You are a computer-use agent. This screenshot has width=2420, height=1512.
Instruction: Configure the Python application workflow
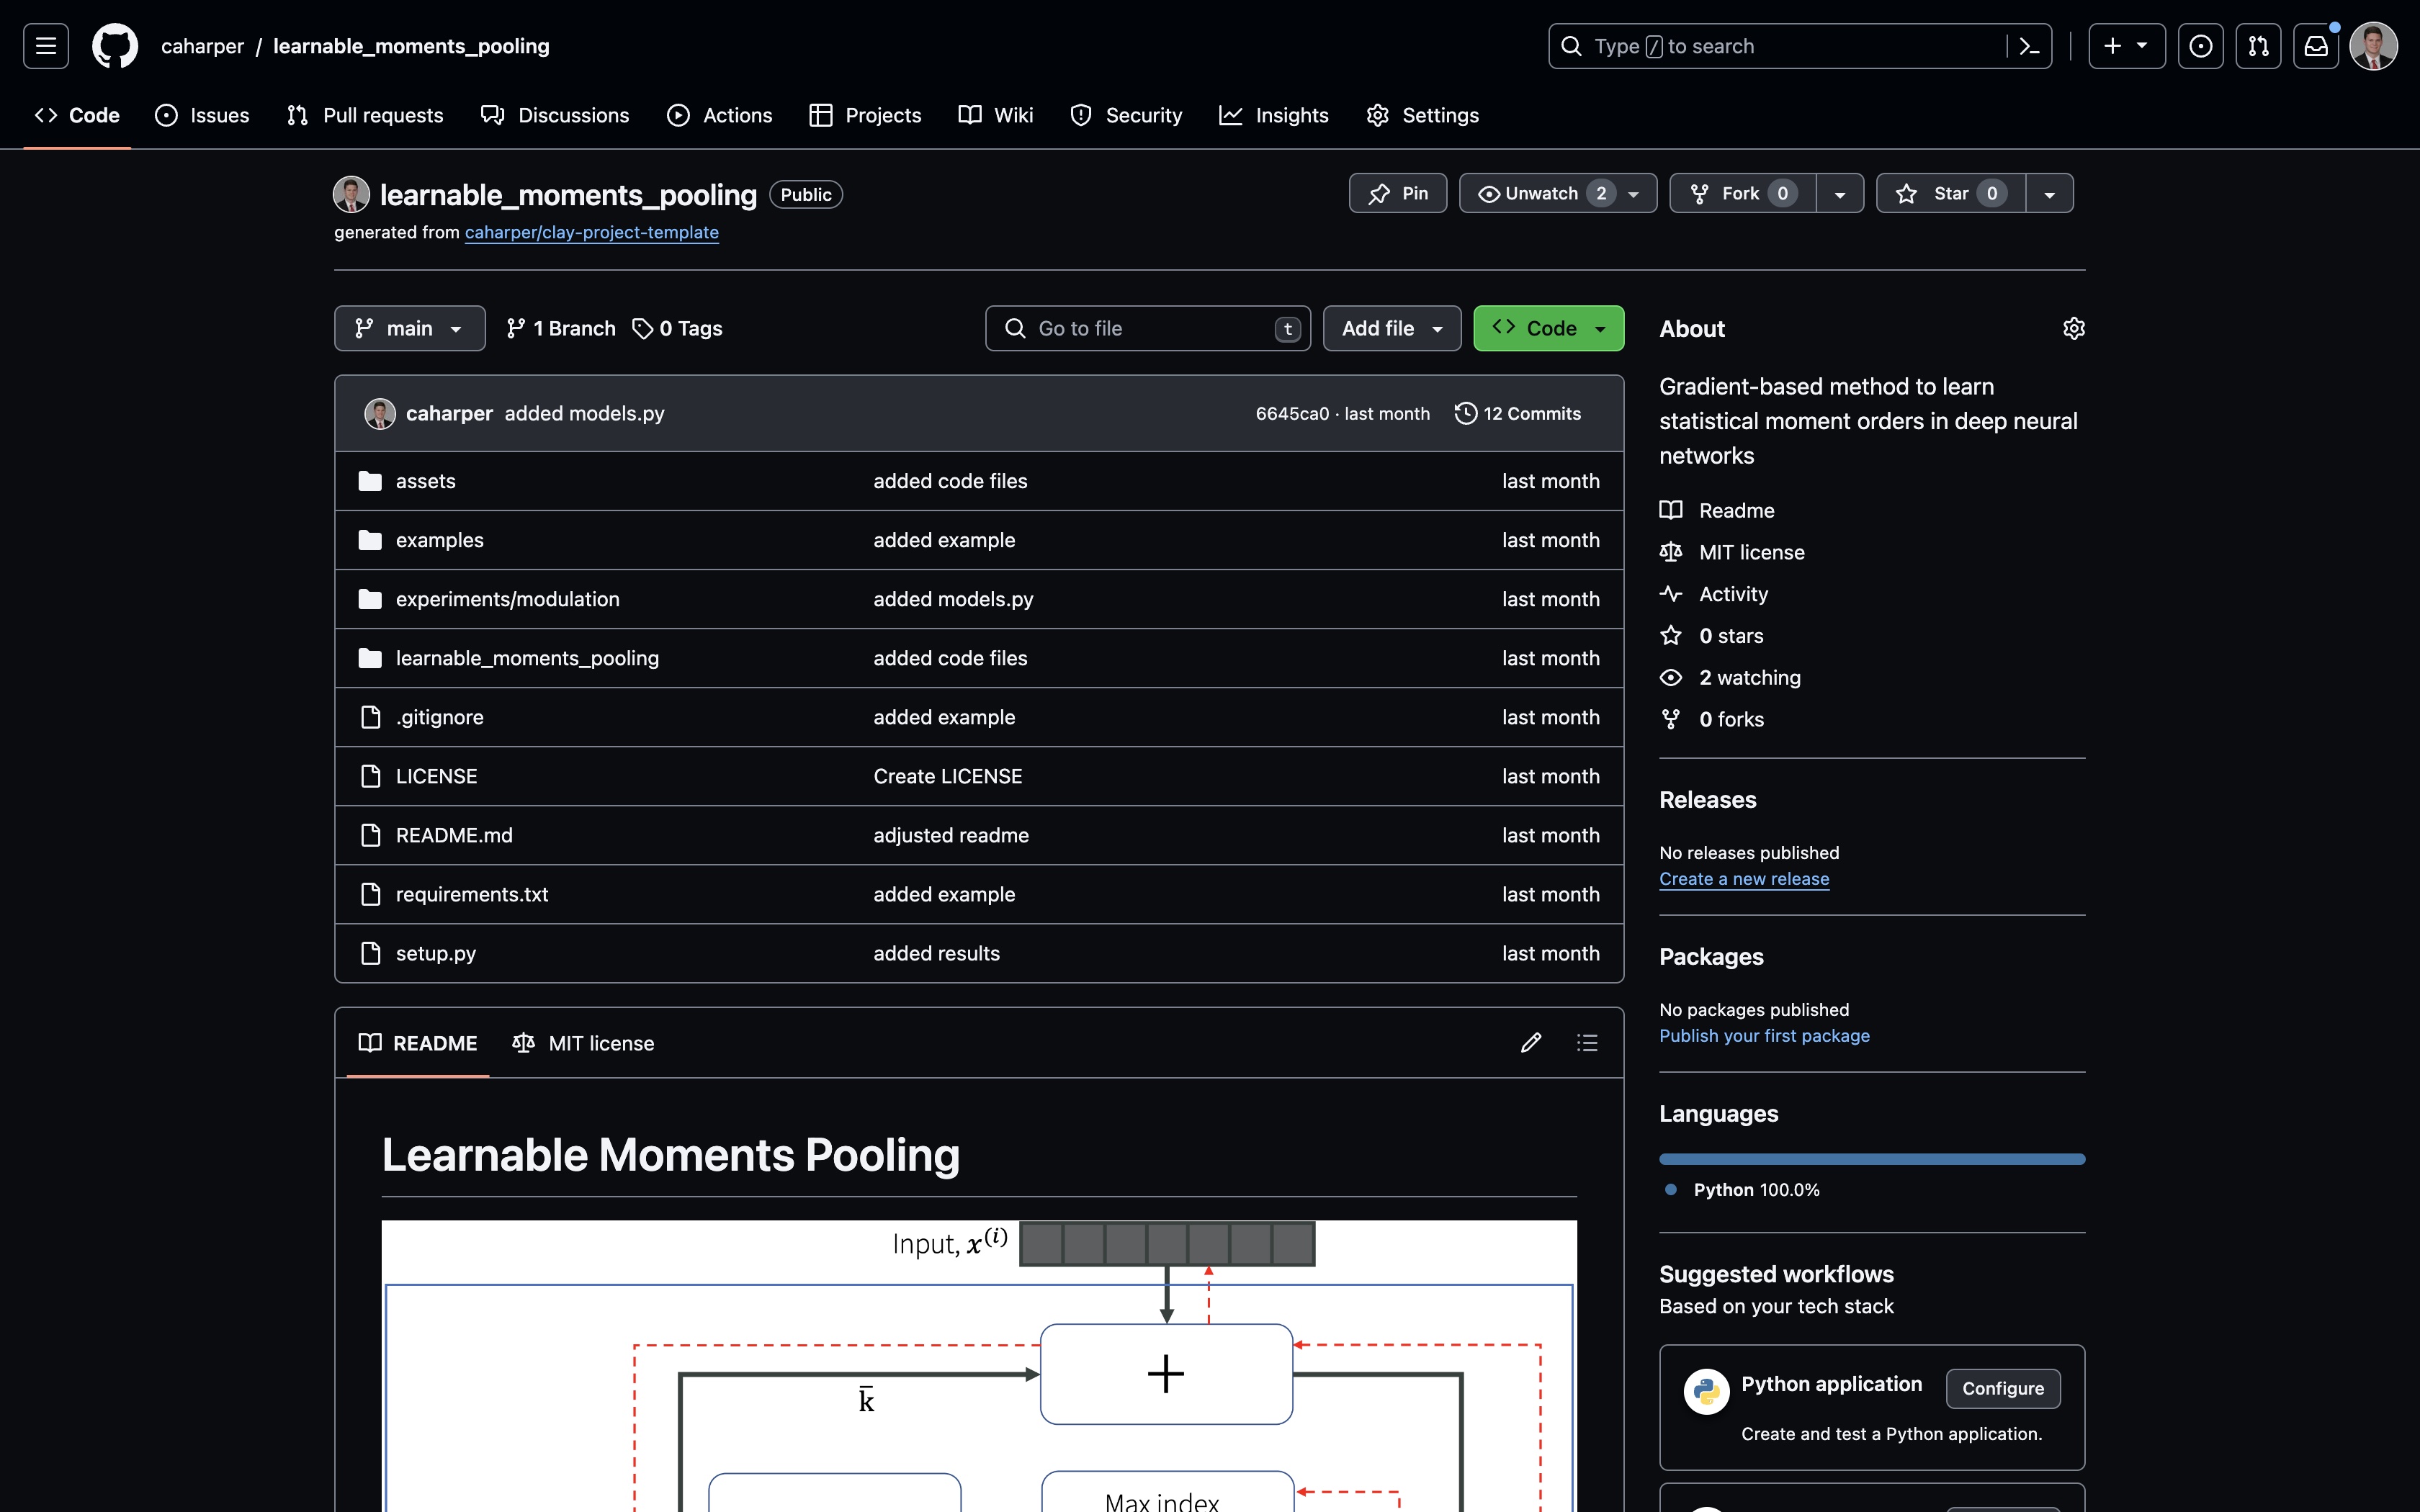pos(2003,1388)
